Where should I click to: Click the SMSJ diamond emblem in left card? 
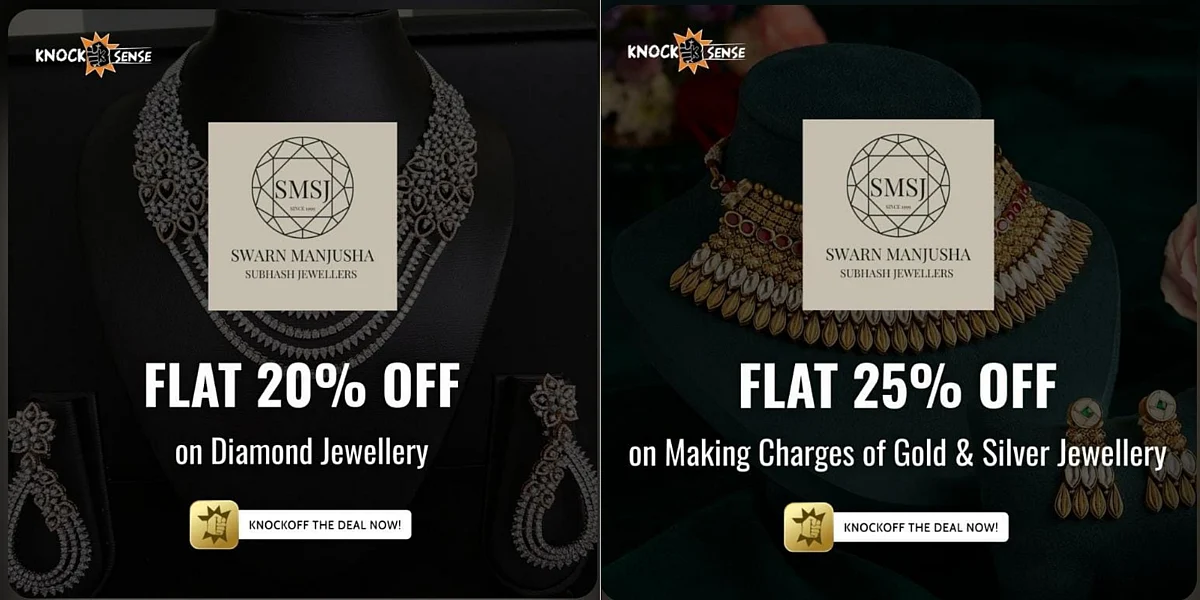click(302, 187)
